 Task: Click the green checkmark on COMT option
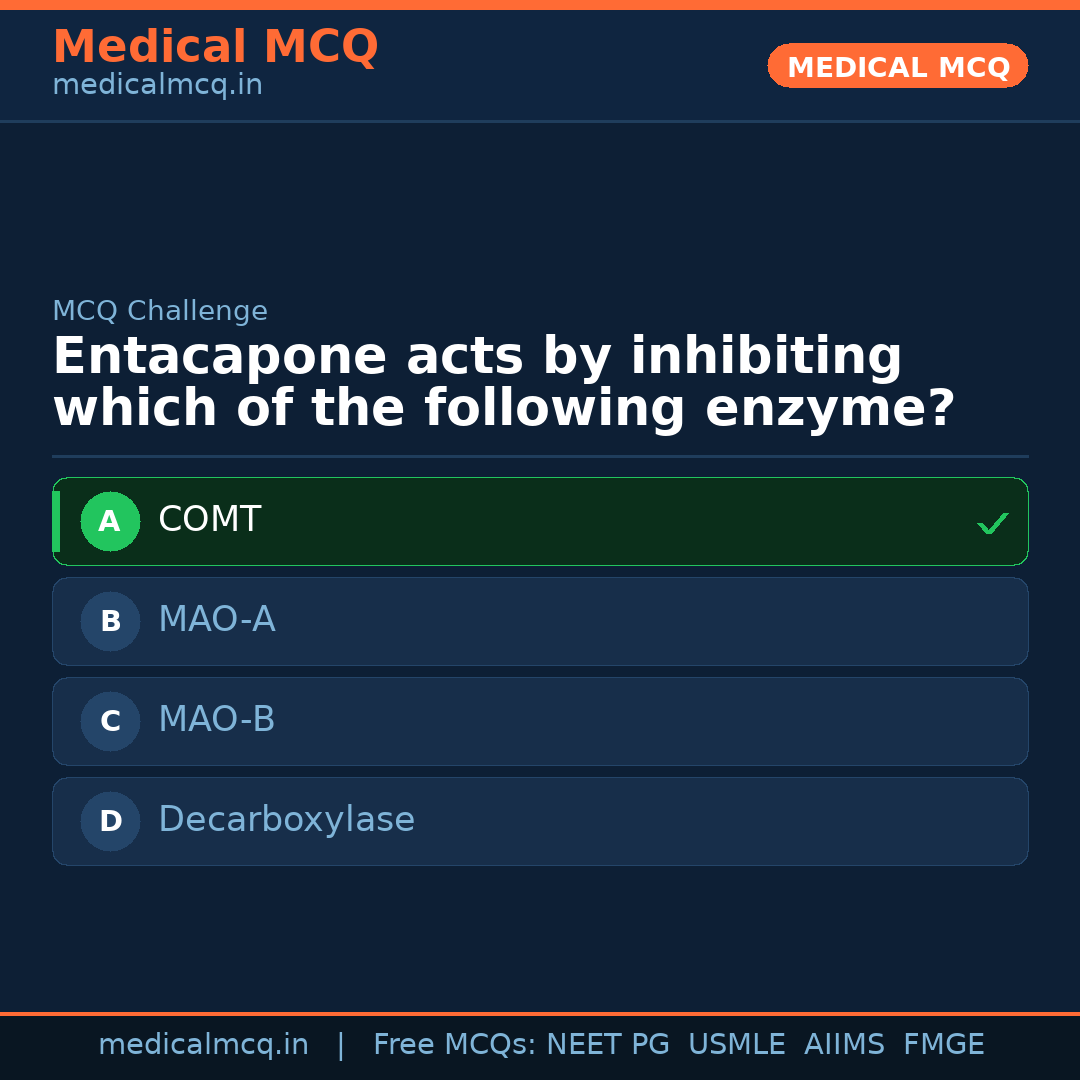click(992, 523)
